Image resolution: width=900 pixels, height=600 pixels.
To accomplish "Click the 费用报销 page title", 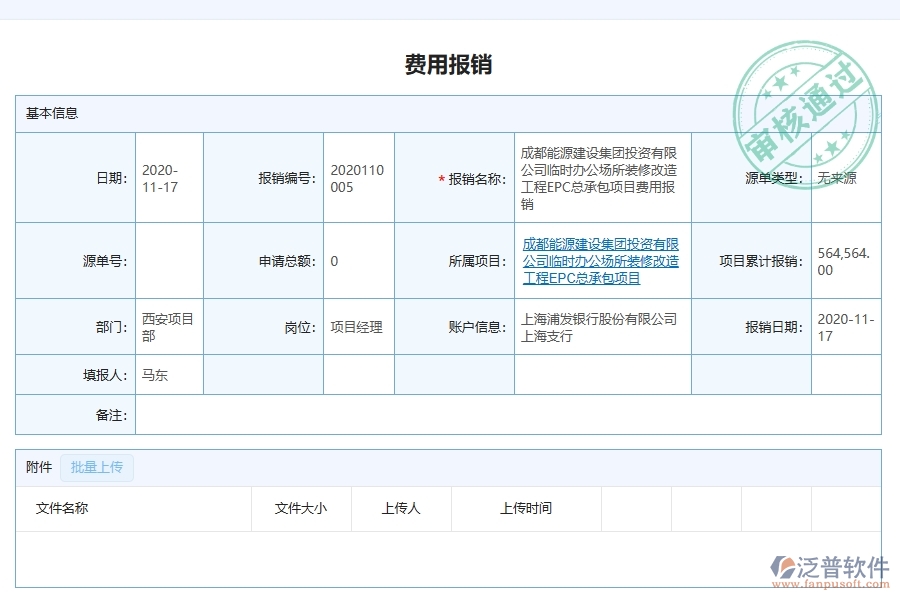I will [450, 62].
